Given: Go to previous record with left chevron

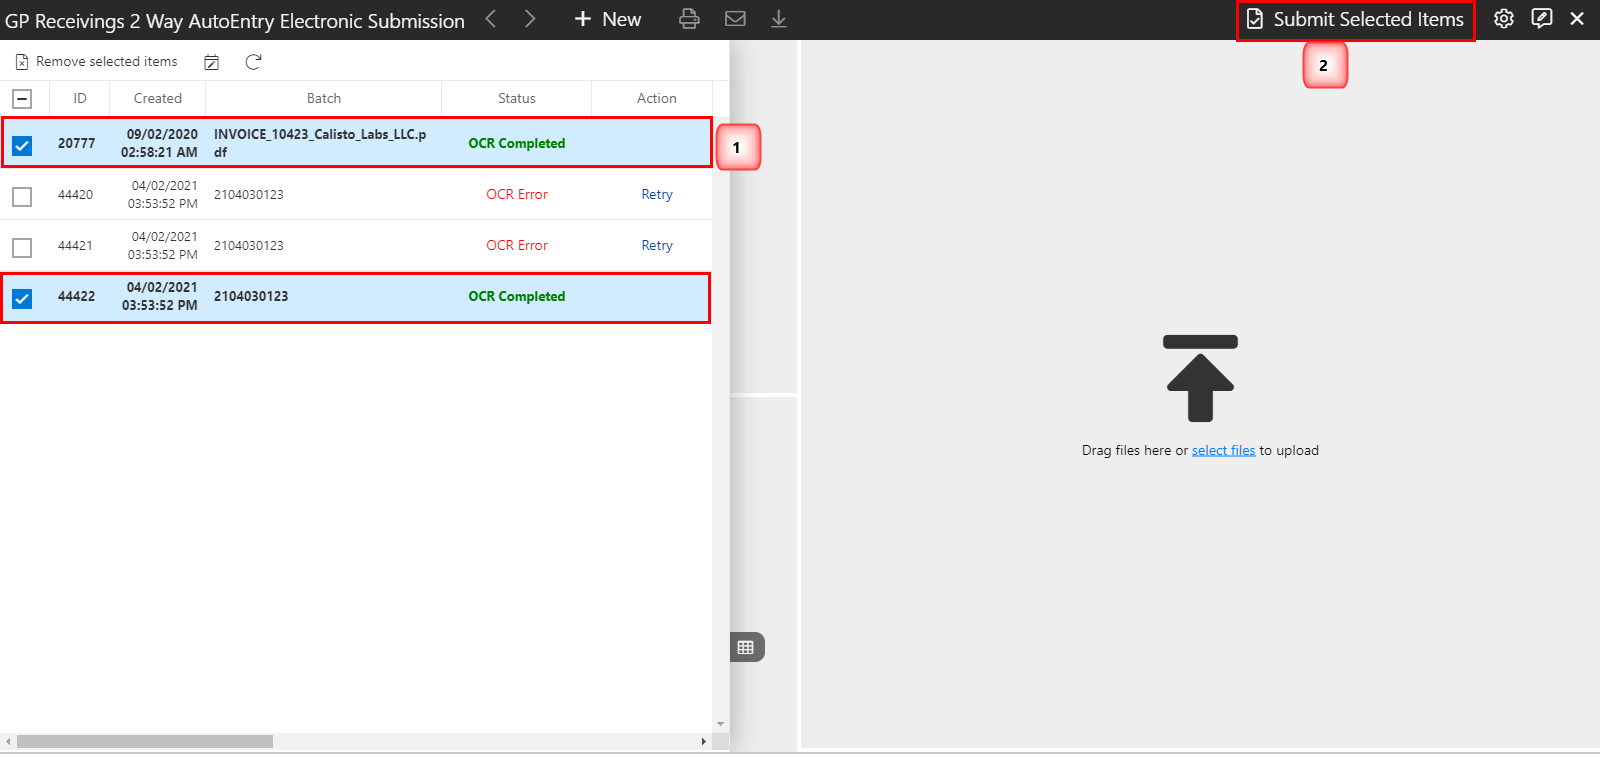Looking at the screenshot, I should (491, 19).
